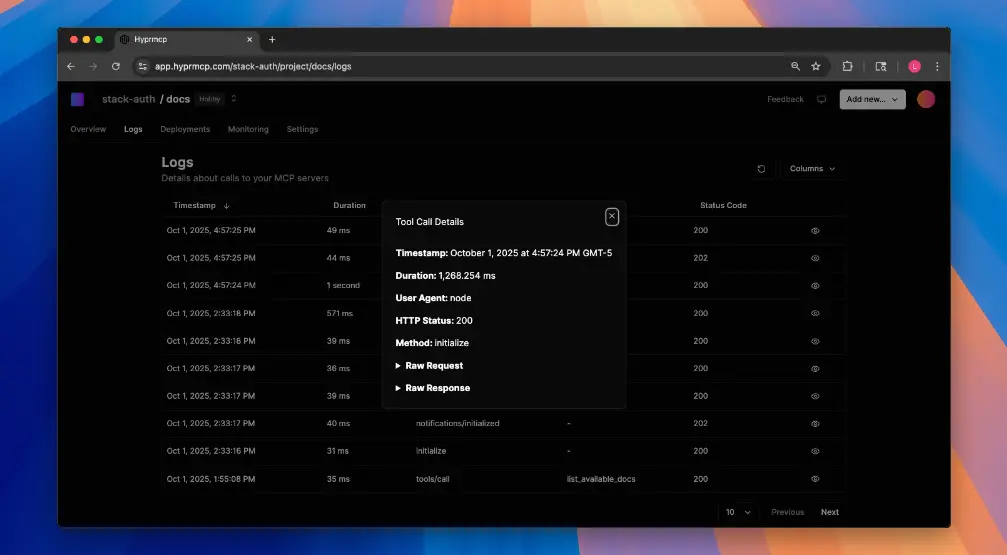This screenshot has height=555, width=1007.
Task: Click the Status Code column header
Action: (723, 206)
